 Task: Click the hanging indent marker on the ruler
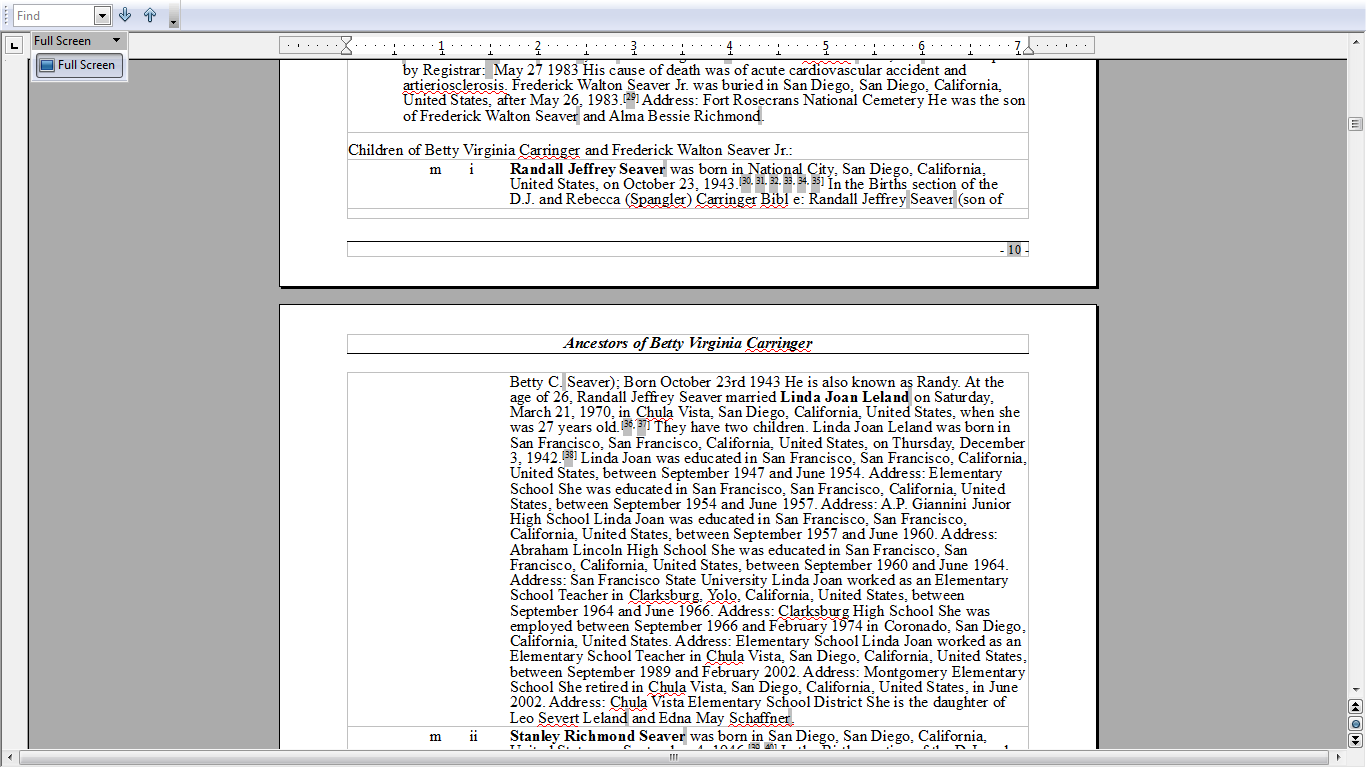(x=346, y=49)
